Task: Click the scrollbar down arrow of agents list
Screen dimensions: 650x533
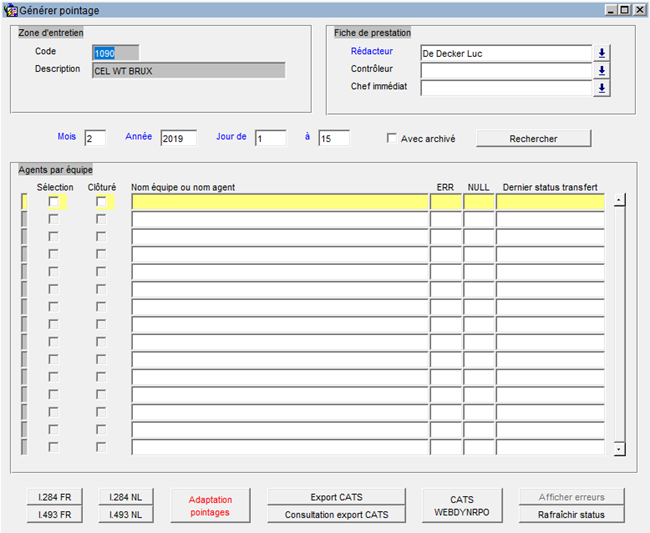Action: (619, 449)
